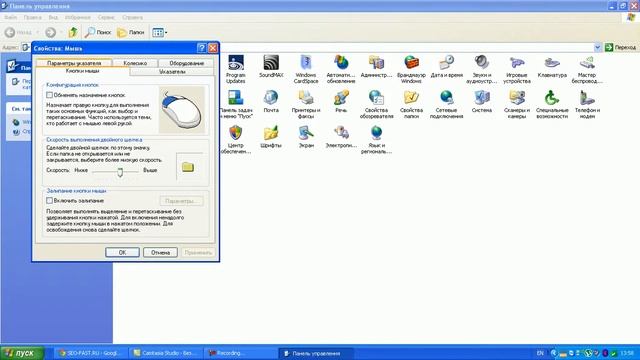Open the File (Файл) menu
640x360 pixels.
11,18
